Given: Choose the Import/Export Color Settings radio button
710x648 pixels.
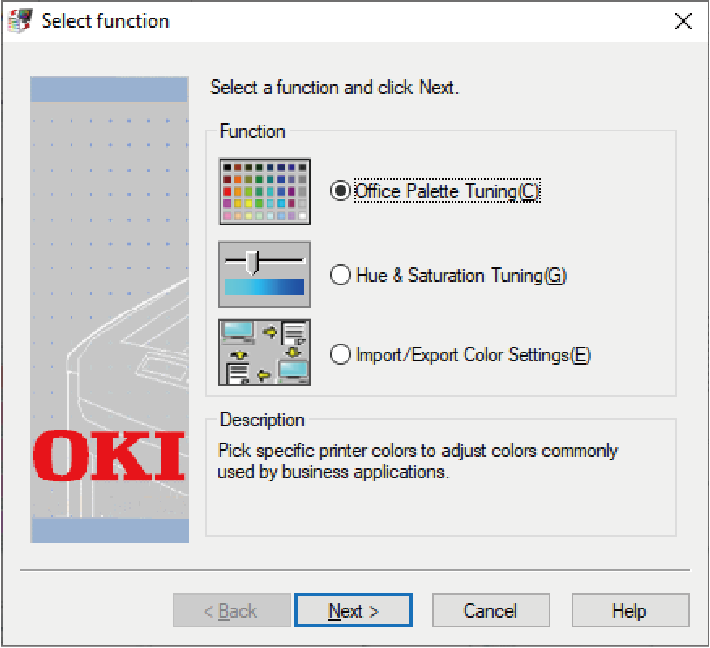Looking at the screenshot, I should click(341, 354).
